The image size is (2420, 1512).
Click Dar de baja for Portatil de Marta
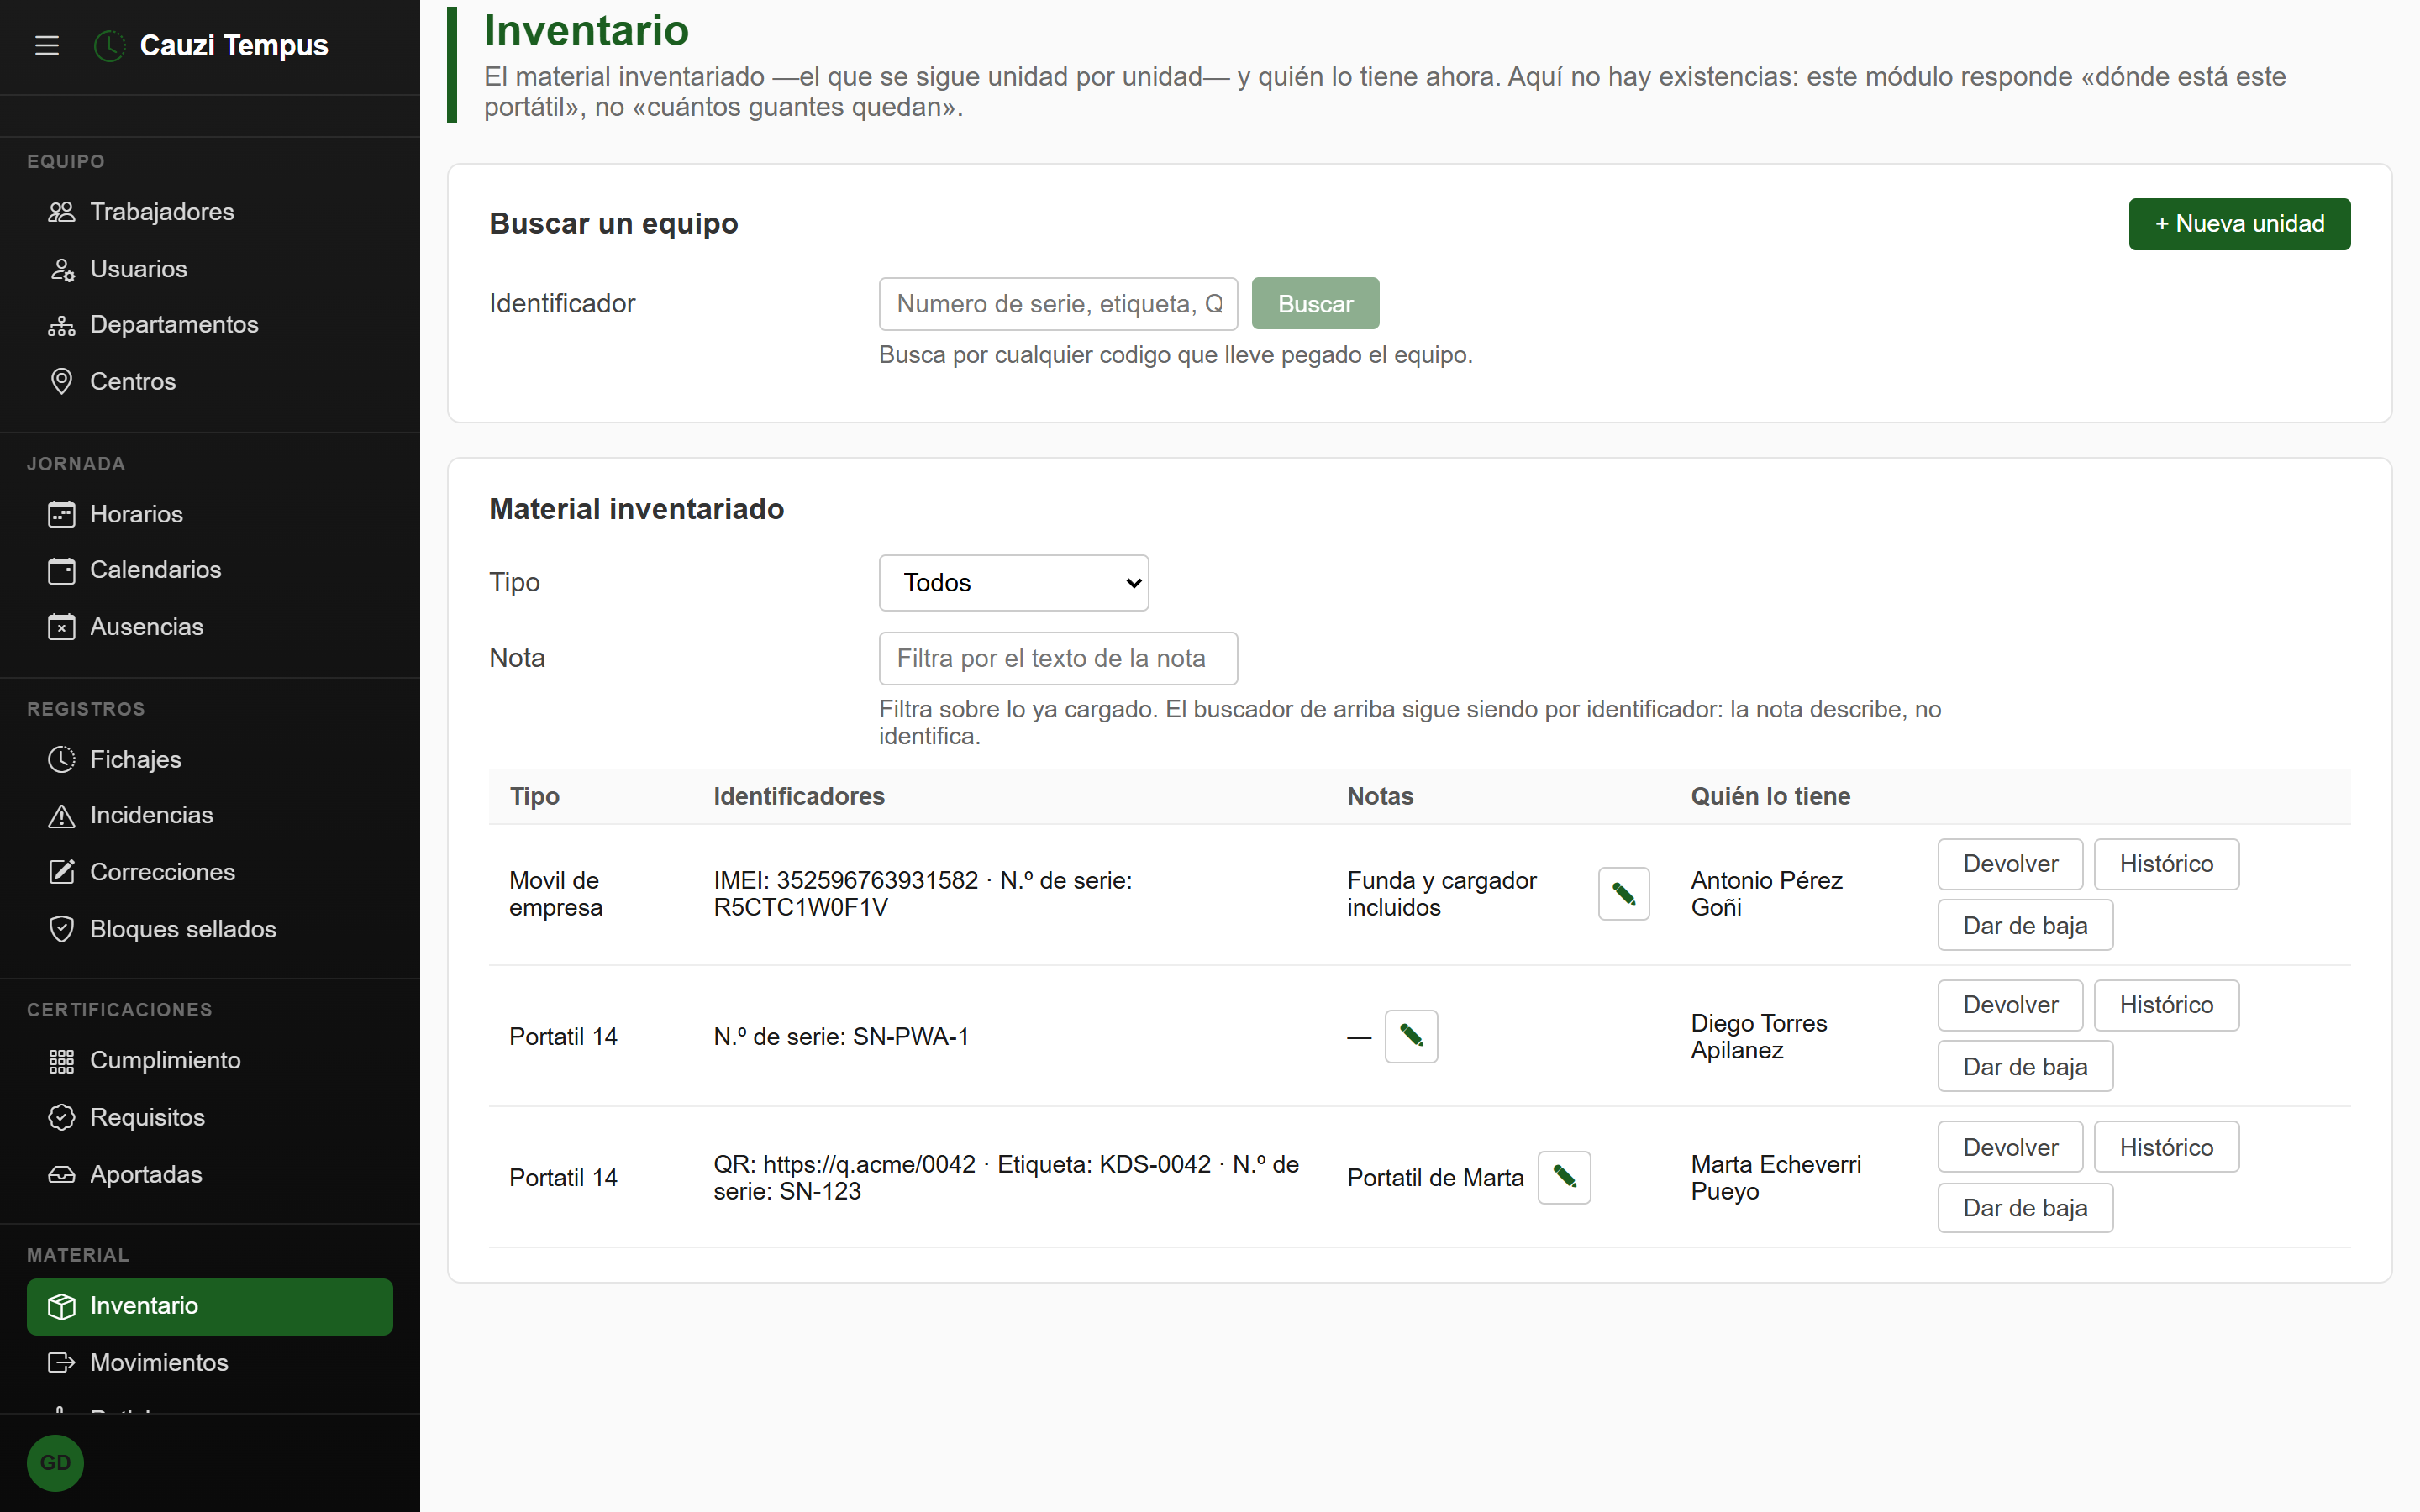[2025, 1208]
